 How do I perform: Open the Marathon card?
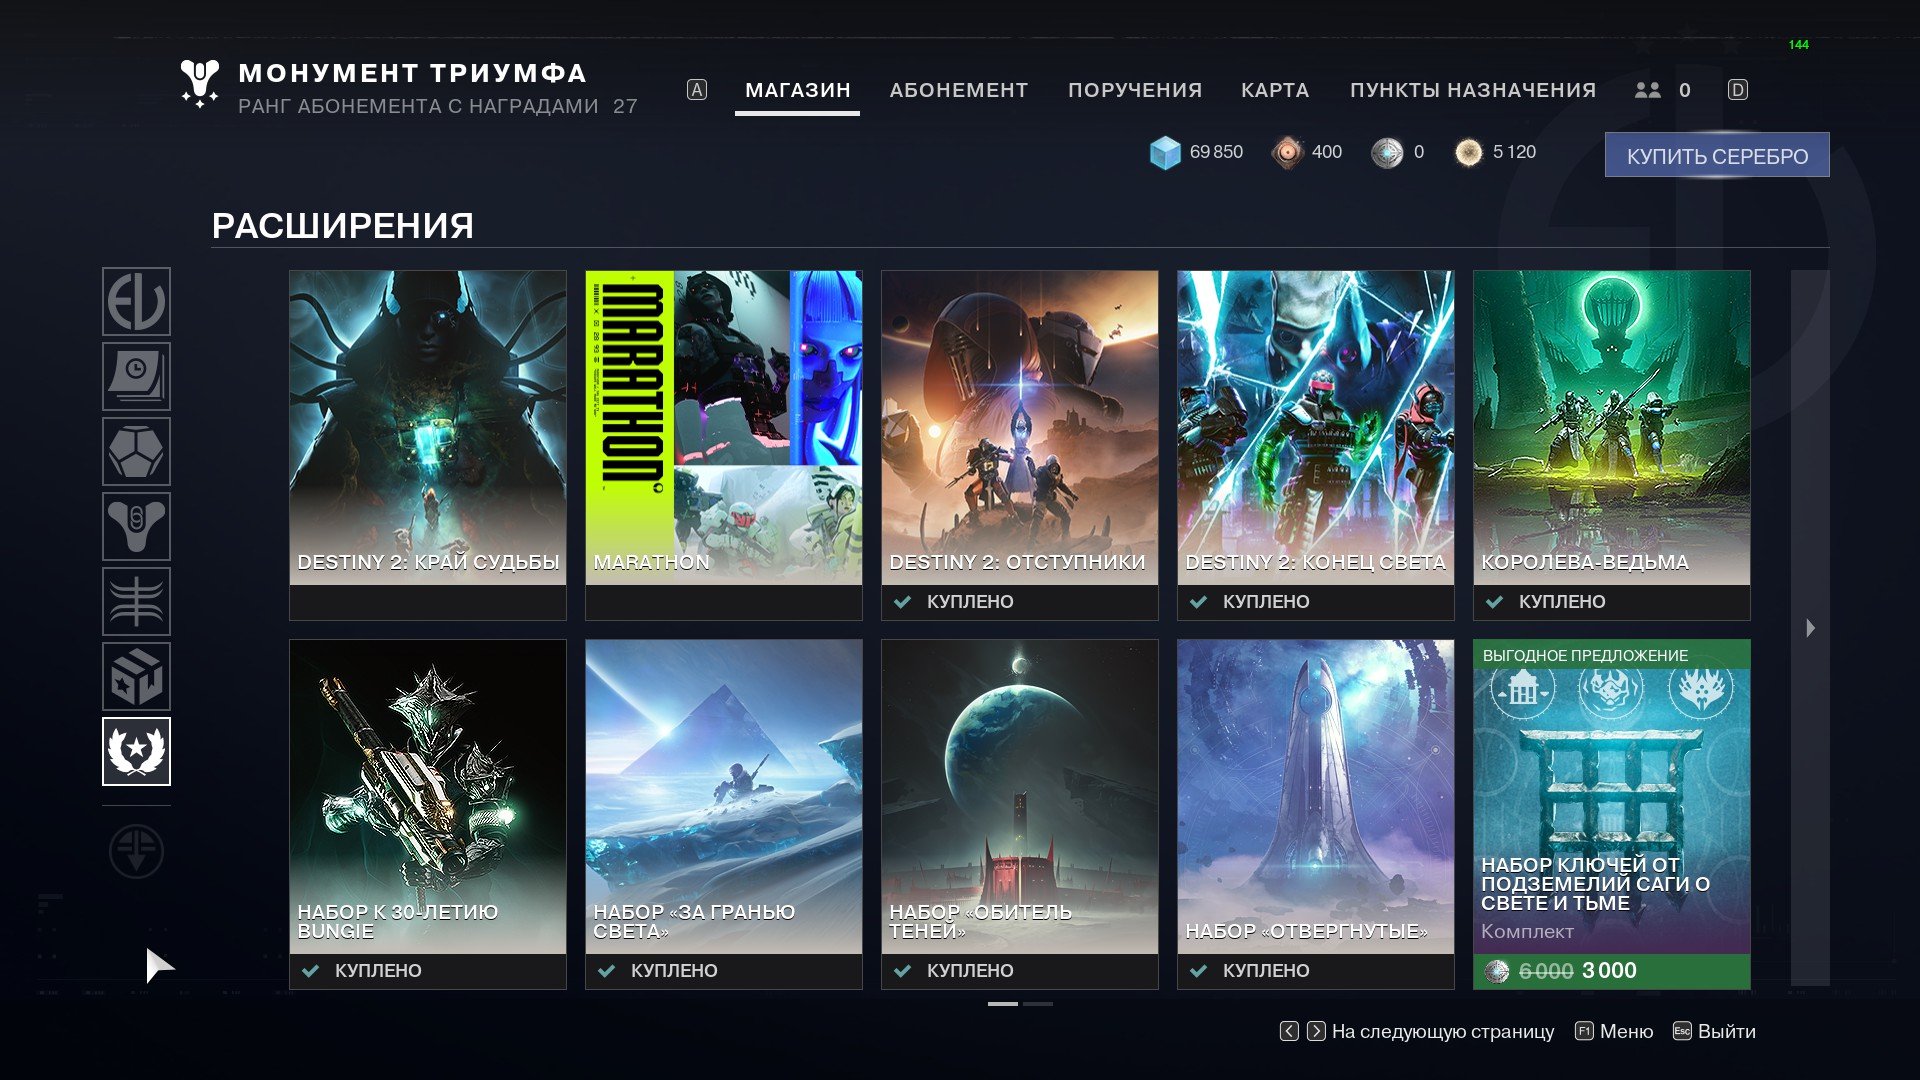pos(724,445)
